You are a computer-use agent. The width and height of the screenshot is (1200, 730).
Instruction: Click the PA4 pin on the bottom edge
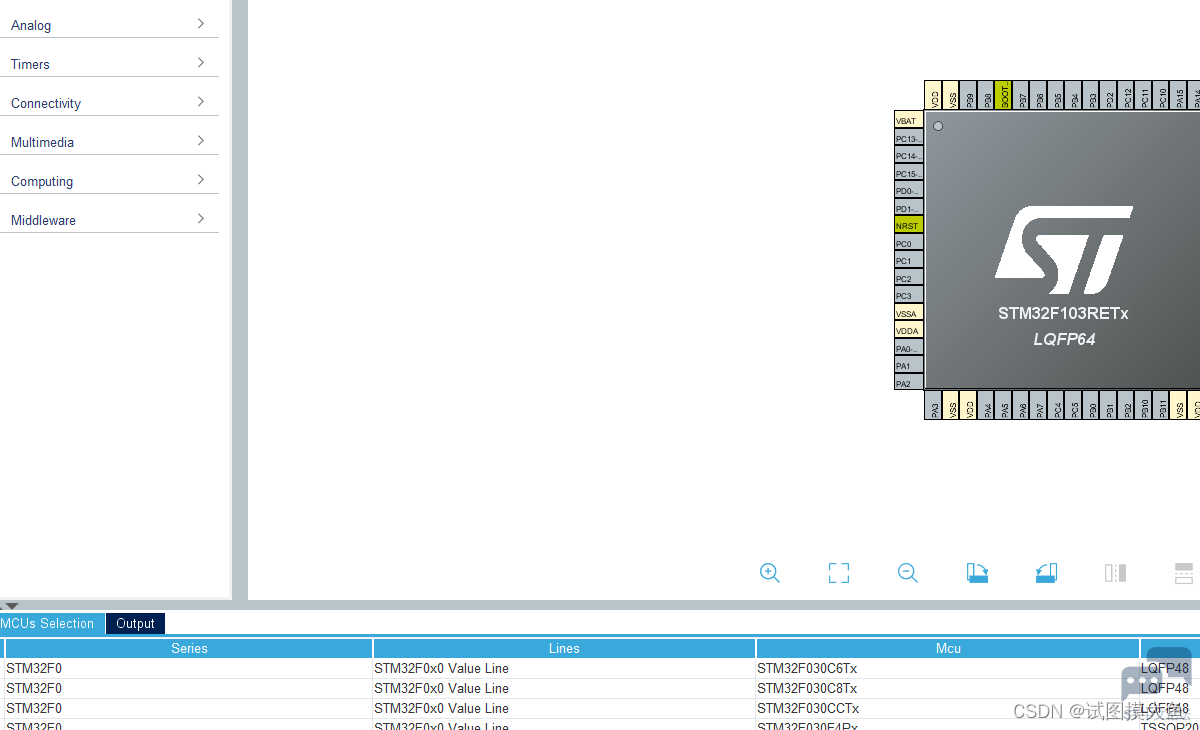pos(986,404)
